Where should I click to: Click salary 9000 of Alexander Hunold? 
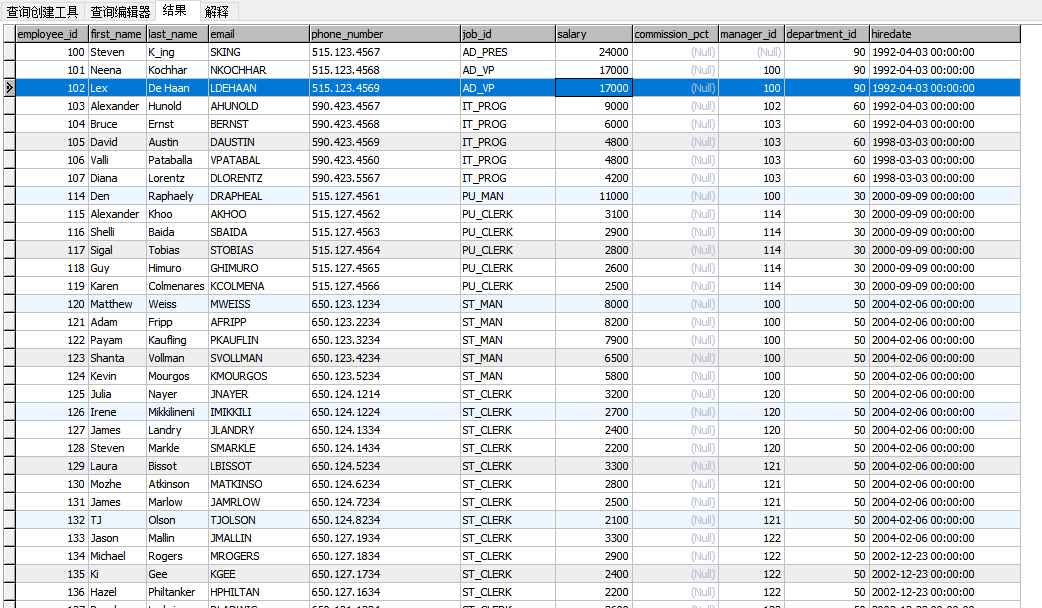(x=593, y=106)
